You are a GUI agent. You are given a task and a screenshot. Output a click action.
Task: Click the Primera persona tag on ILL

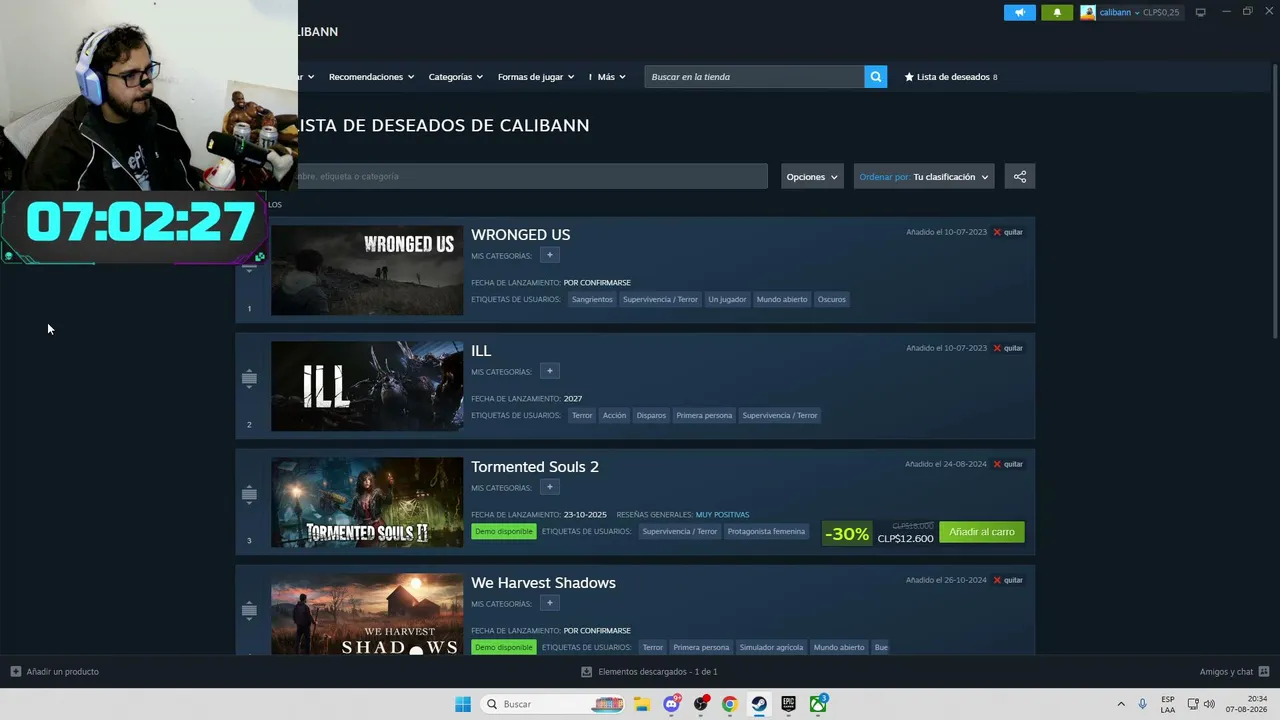click(x=704, y=415)
